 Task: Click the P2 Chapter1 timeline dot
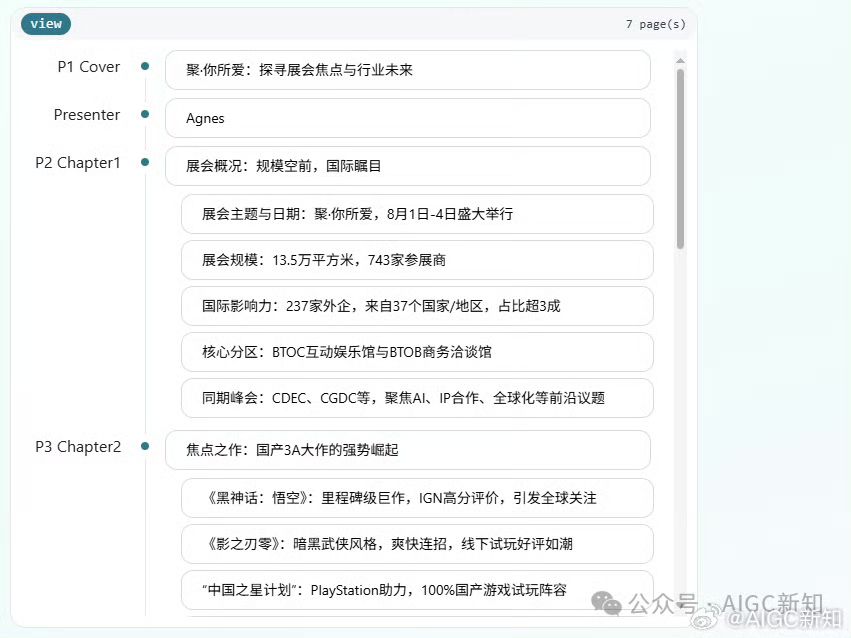tap(145, 162)
